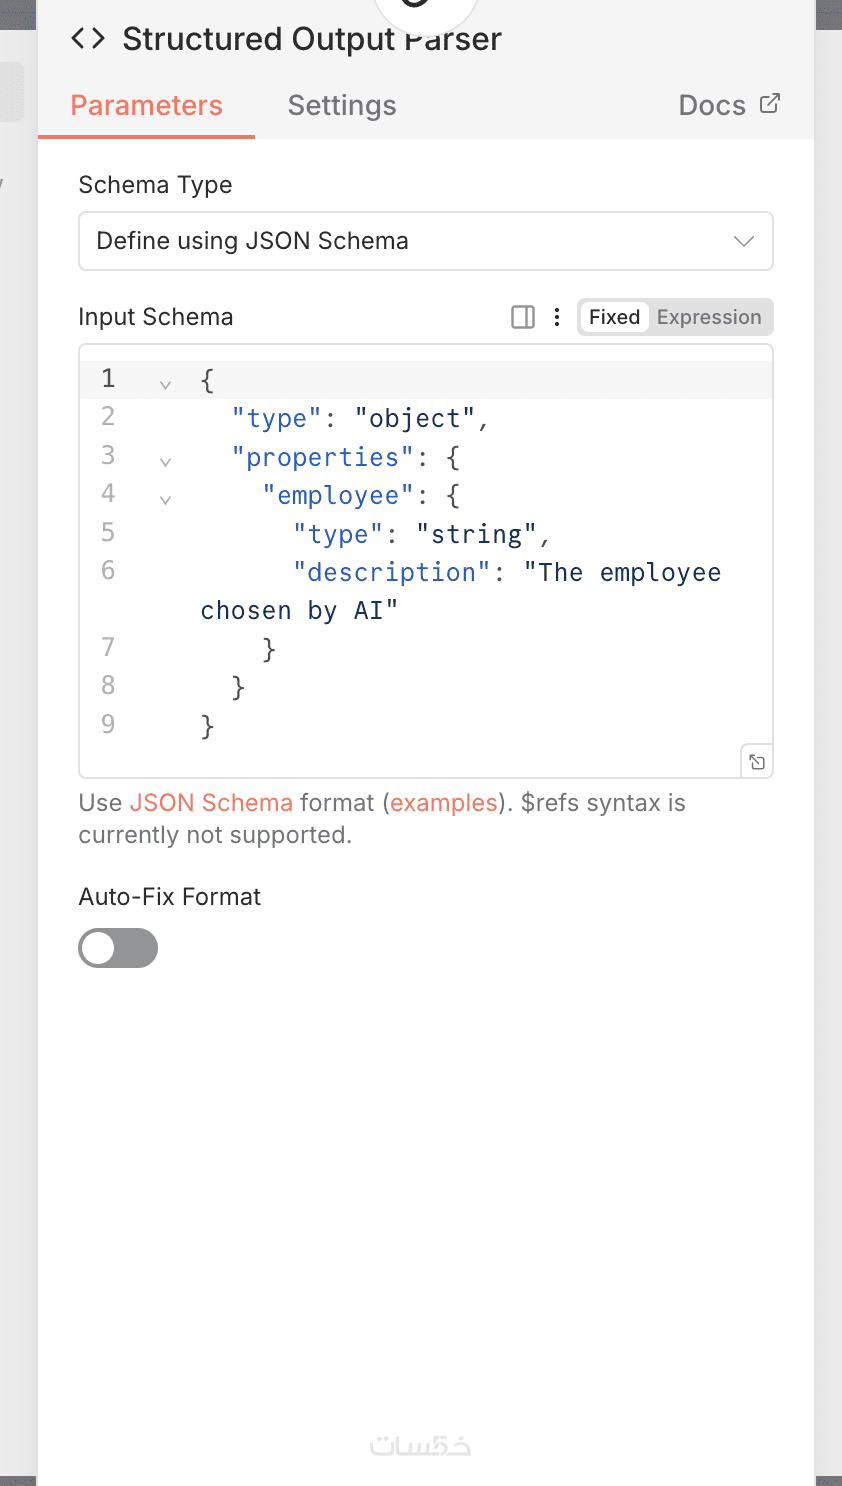Enable the Auto-Fix Format toggle
The height and width of the screenshot is (1486, 842).
(x=118, y=948)
